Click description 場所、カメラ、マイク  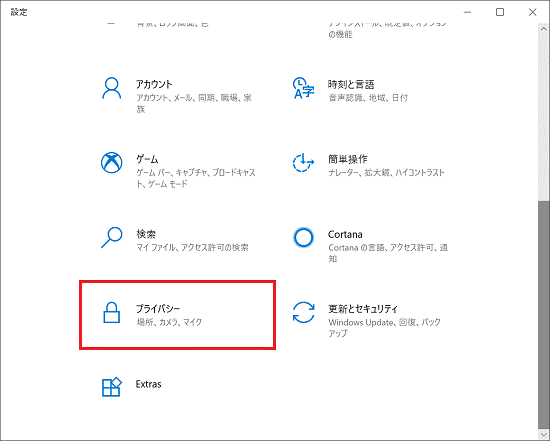tap(169, 322)
